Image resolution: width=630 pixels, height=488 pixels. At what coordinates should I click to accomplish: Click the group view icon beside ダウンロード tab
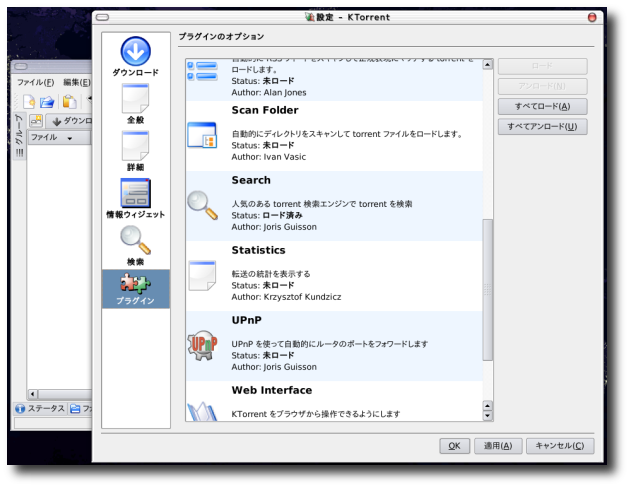[x=36, y=120]
